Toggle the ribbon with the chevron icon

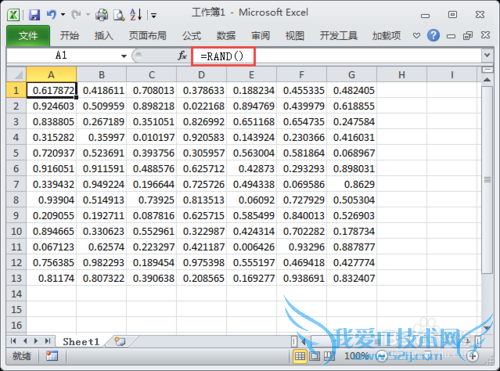(x=416, y=35)
